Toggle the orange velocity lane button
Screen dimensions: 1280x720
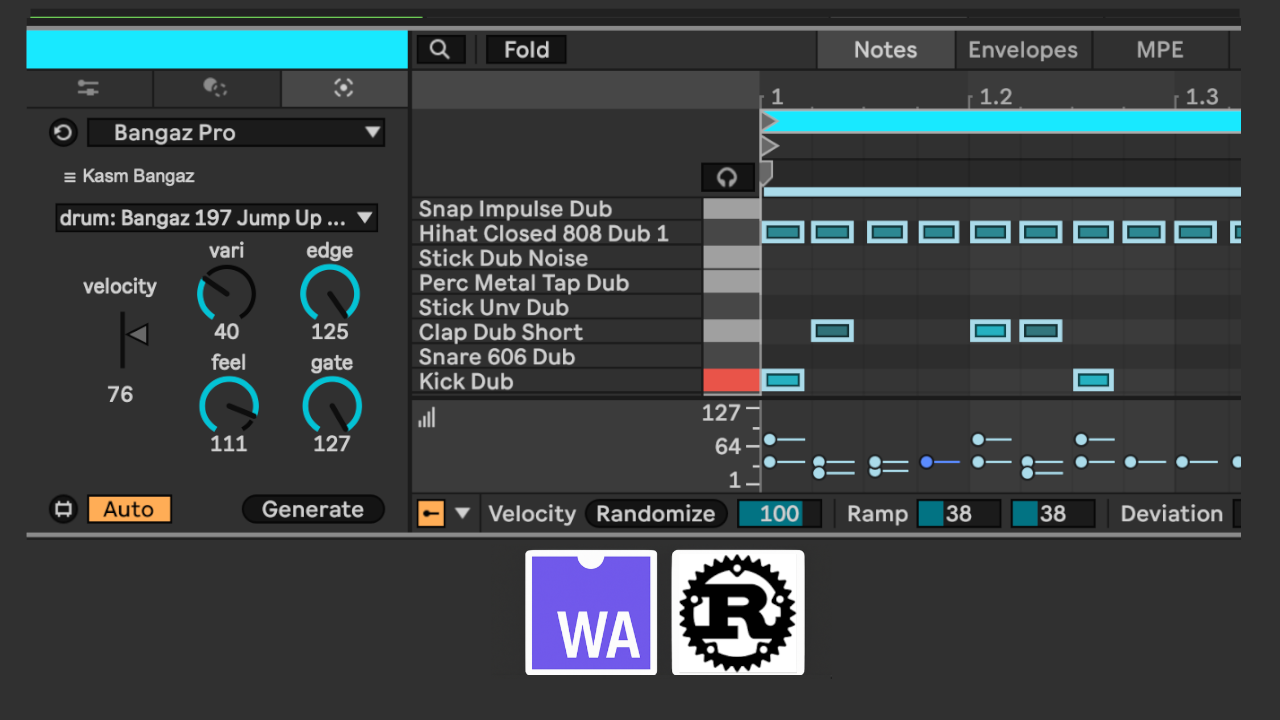pos(430,514)
